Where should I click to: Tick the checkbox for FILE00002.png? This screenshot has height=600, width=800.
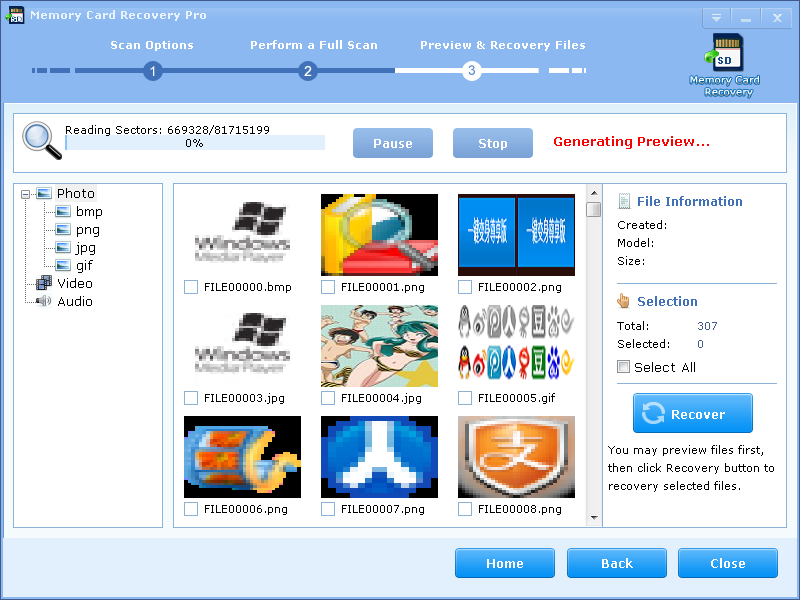[465, 287]
